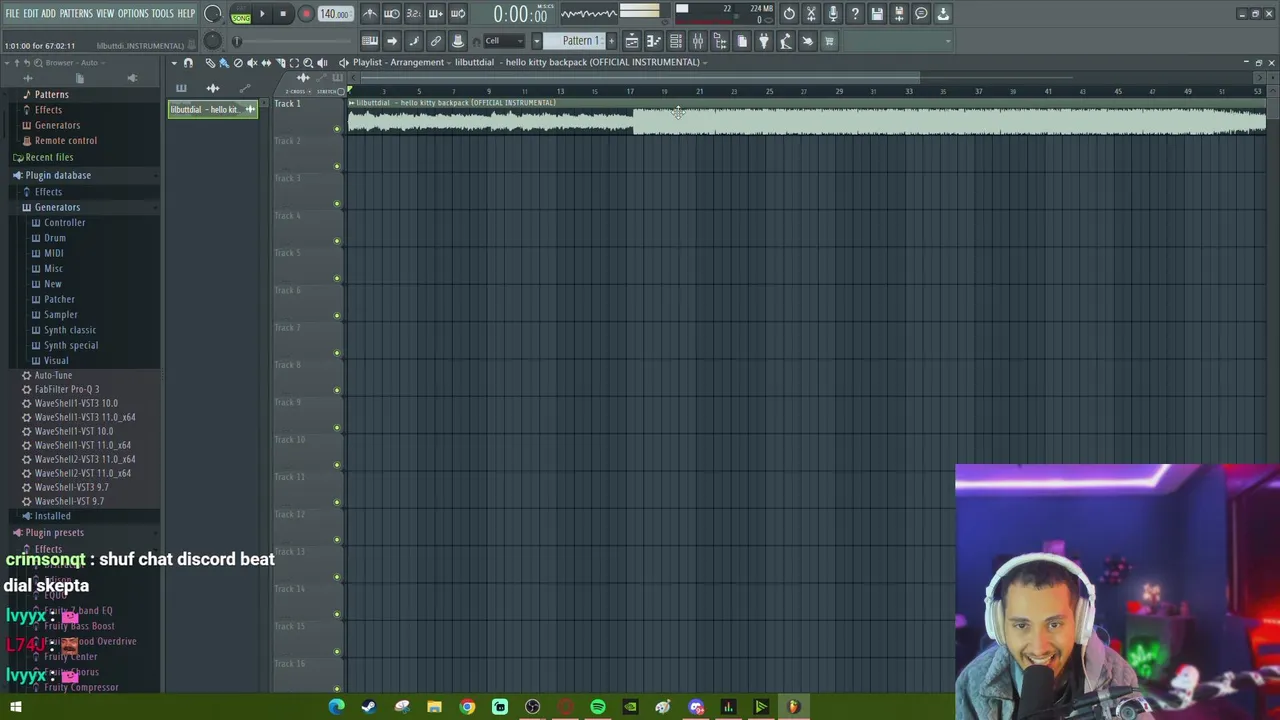Viewport: 1280px width, 720px height.
Task: Click the help question mark icon
Action: [x=855, y=14]
